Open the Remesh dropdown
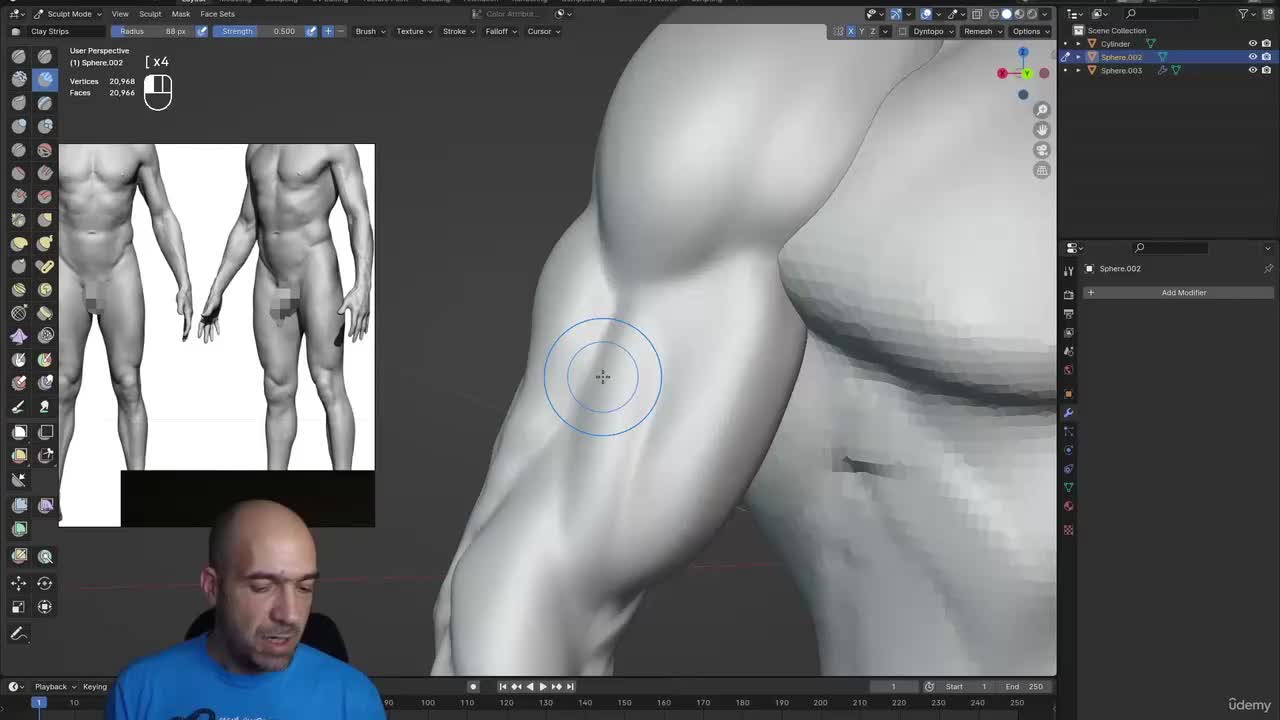 point(982,31)
